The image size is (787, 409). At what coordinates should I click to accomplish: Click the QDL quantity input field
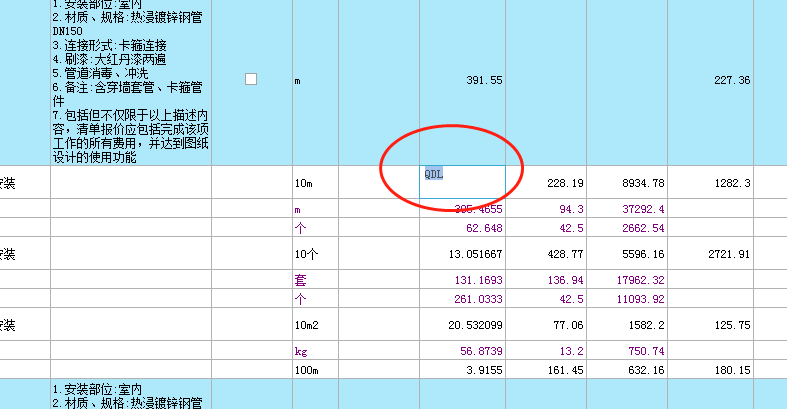click(x=462, y=182)
